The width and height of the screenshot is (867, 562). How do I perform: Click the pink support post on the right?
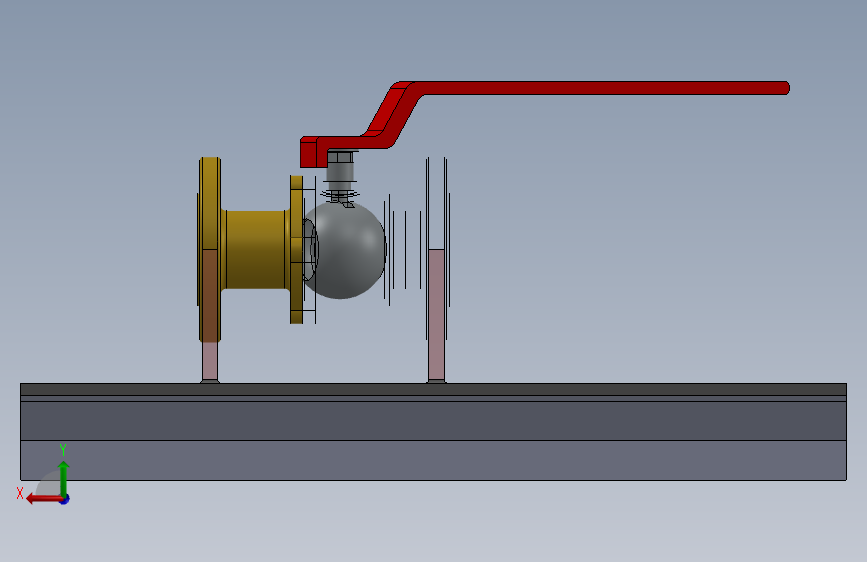tap(436, 314)
